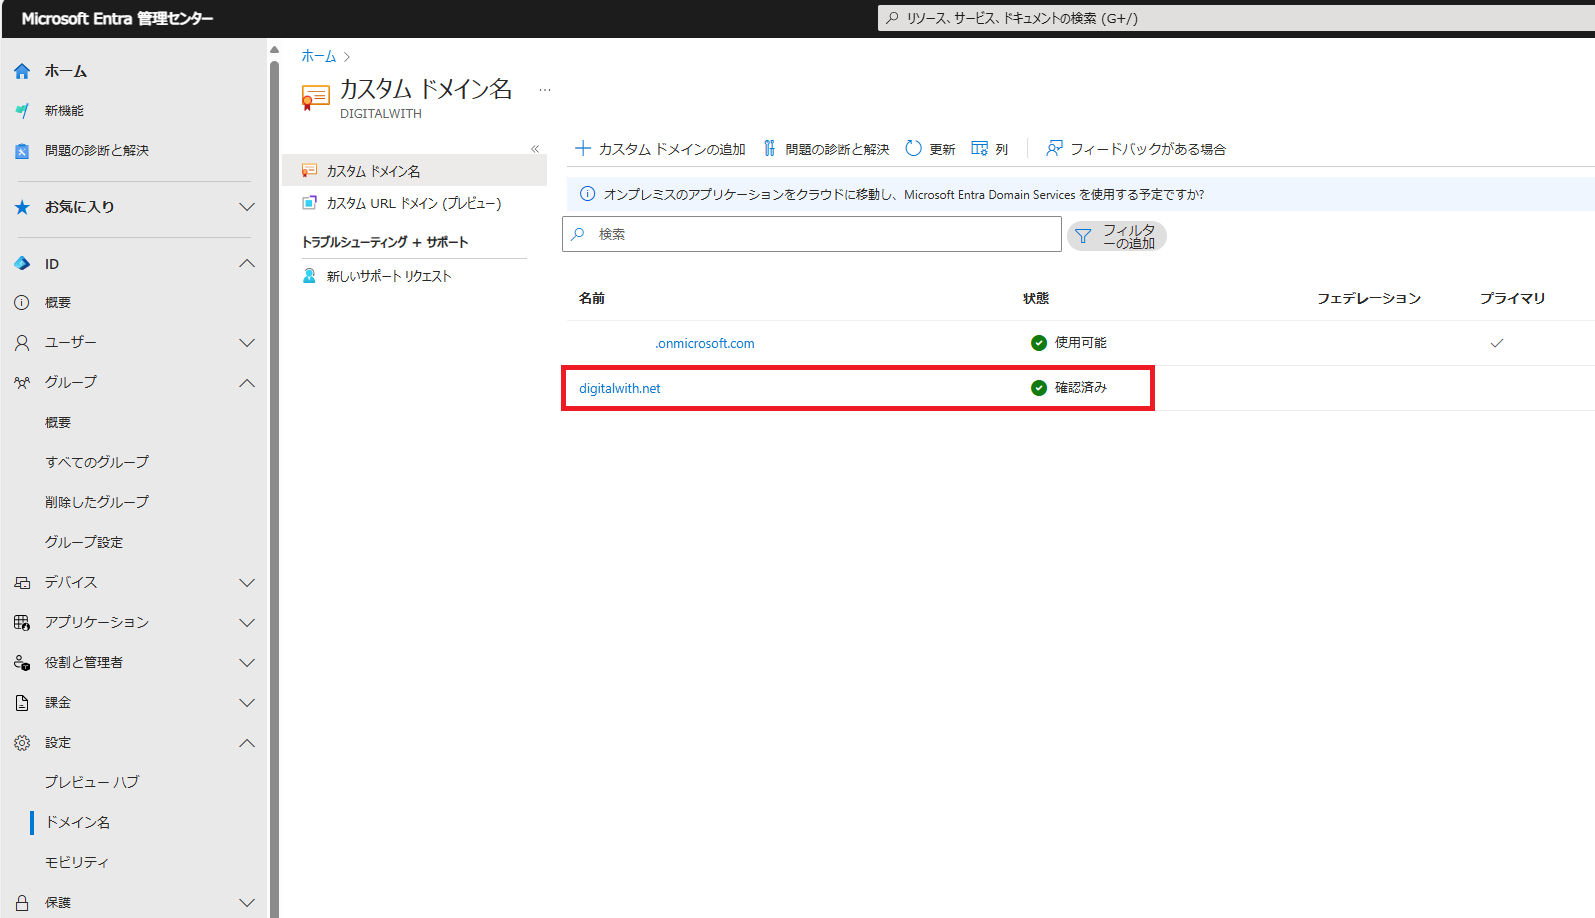The width and height of the screenshot is (1595, 918).
Task: Click the お気に入り star icon
Action: coord(22,207)
